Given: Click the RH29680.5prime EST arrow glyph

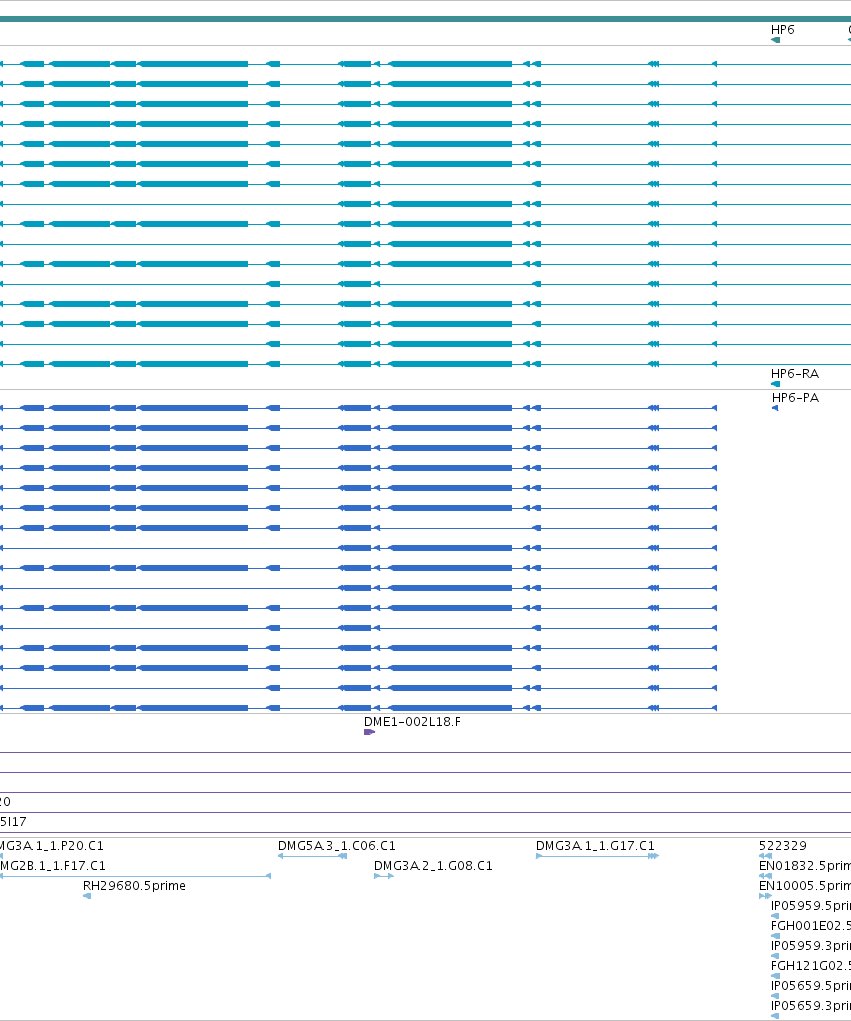Looking at the screenshot, I should (87, 896).
